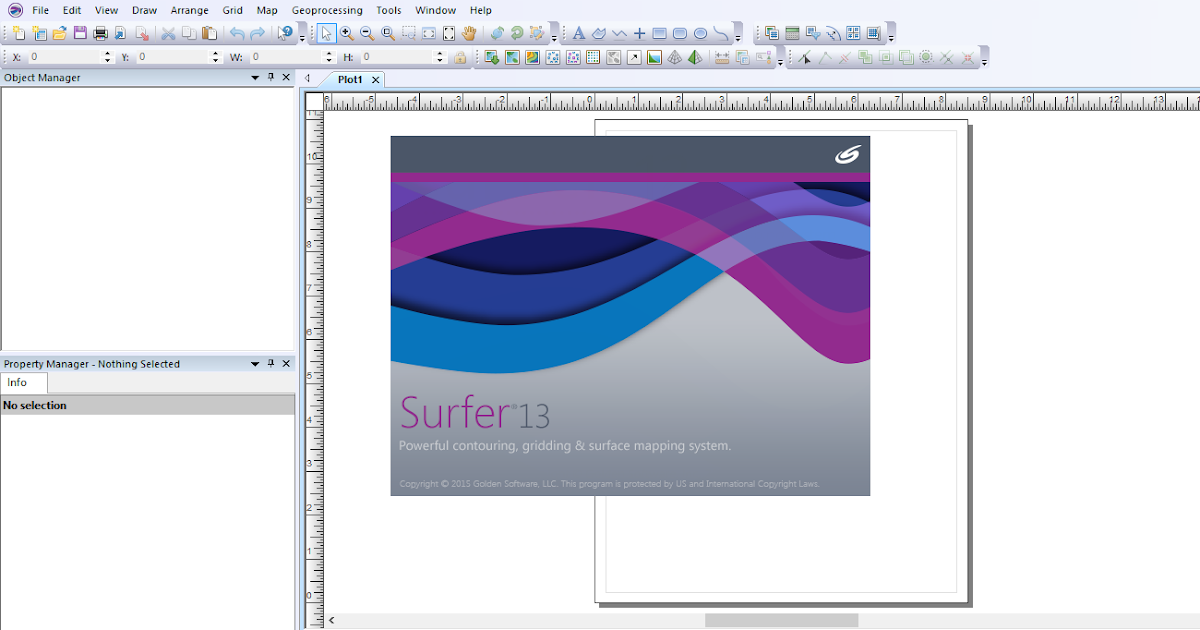Undo the last action
The image size is (1200, 630).
pos(237,33)
